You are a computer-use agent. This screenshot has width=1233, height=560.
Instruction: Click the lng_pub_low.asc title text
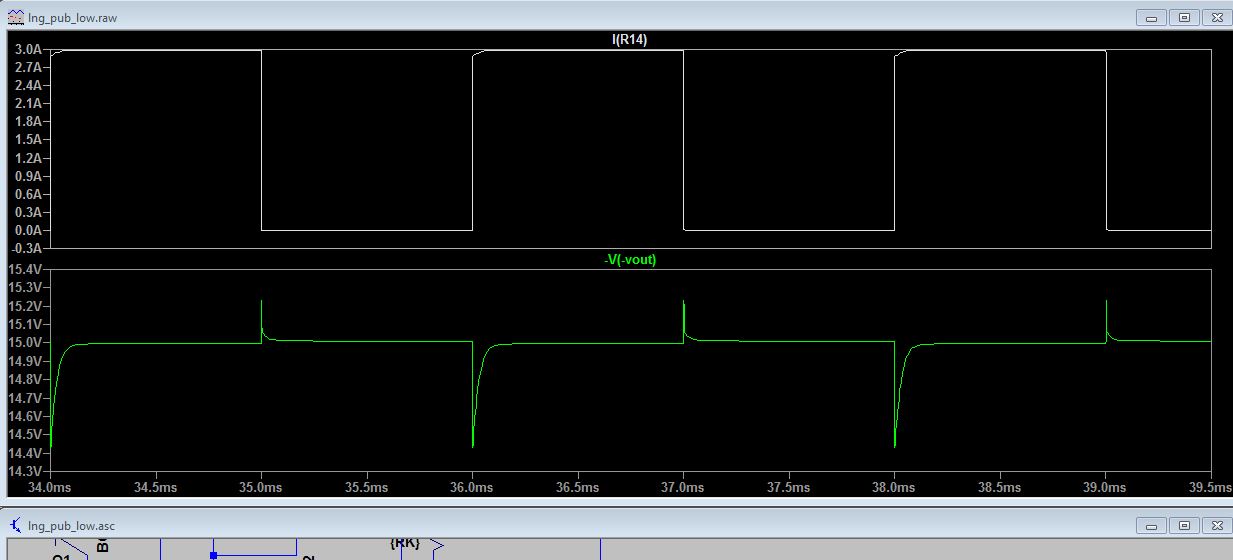click(x=70, y=525)
